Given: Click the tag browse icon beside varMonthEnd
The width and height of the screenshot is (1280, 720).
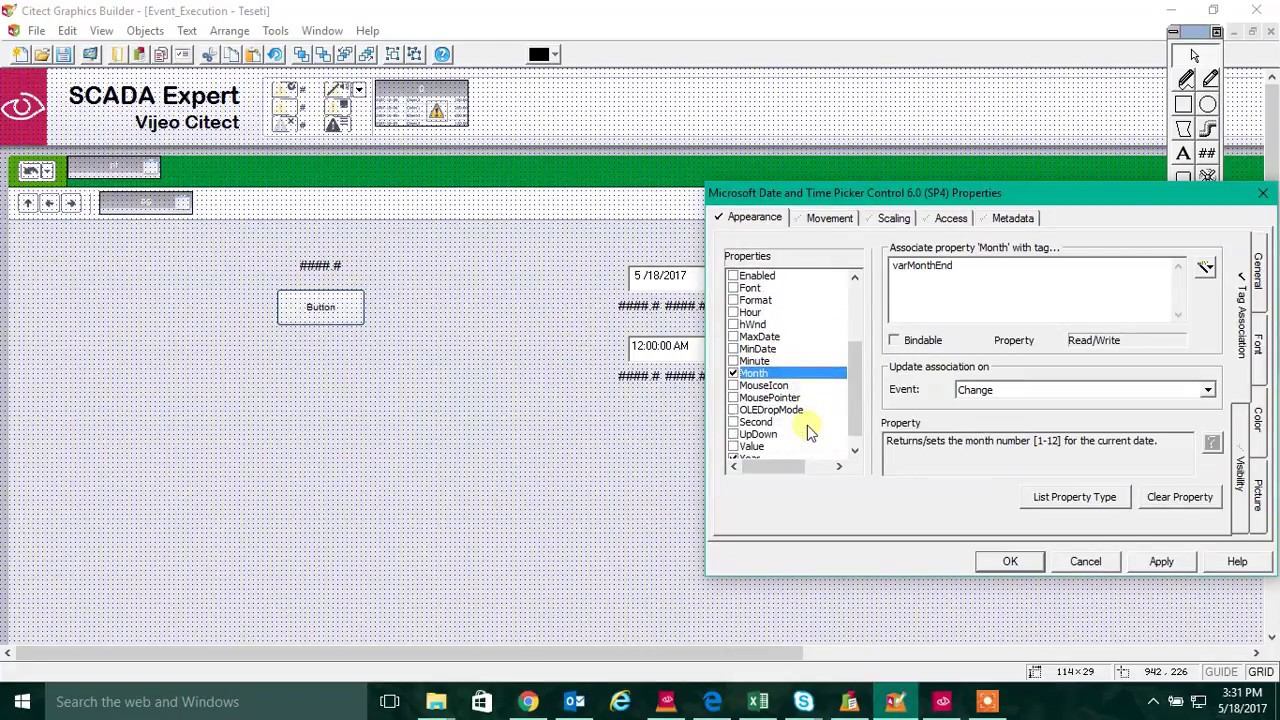Looking at the screenshot, I should pos(1205,267).
